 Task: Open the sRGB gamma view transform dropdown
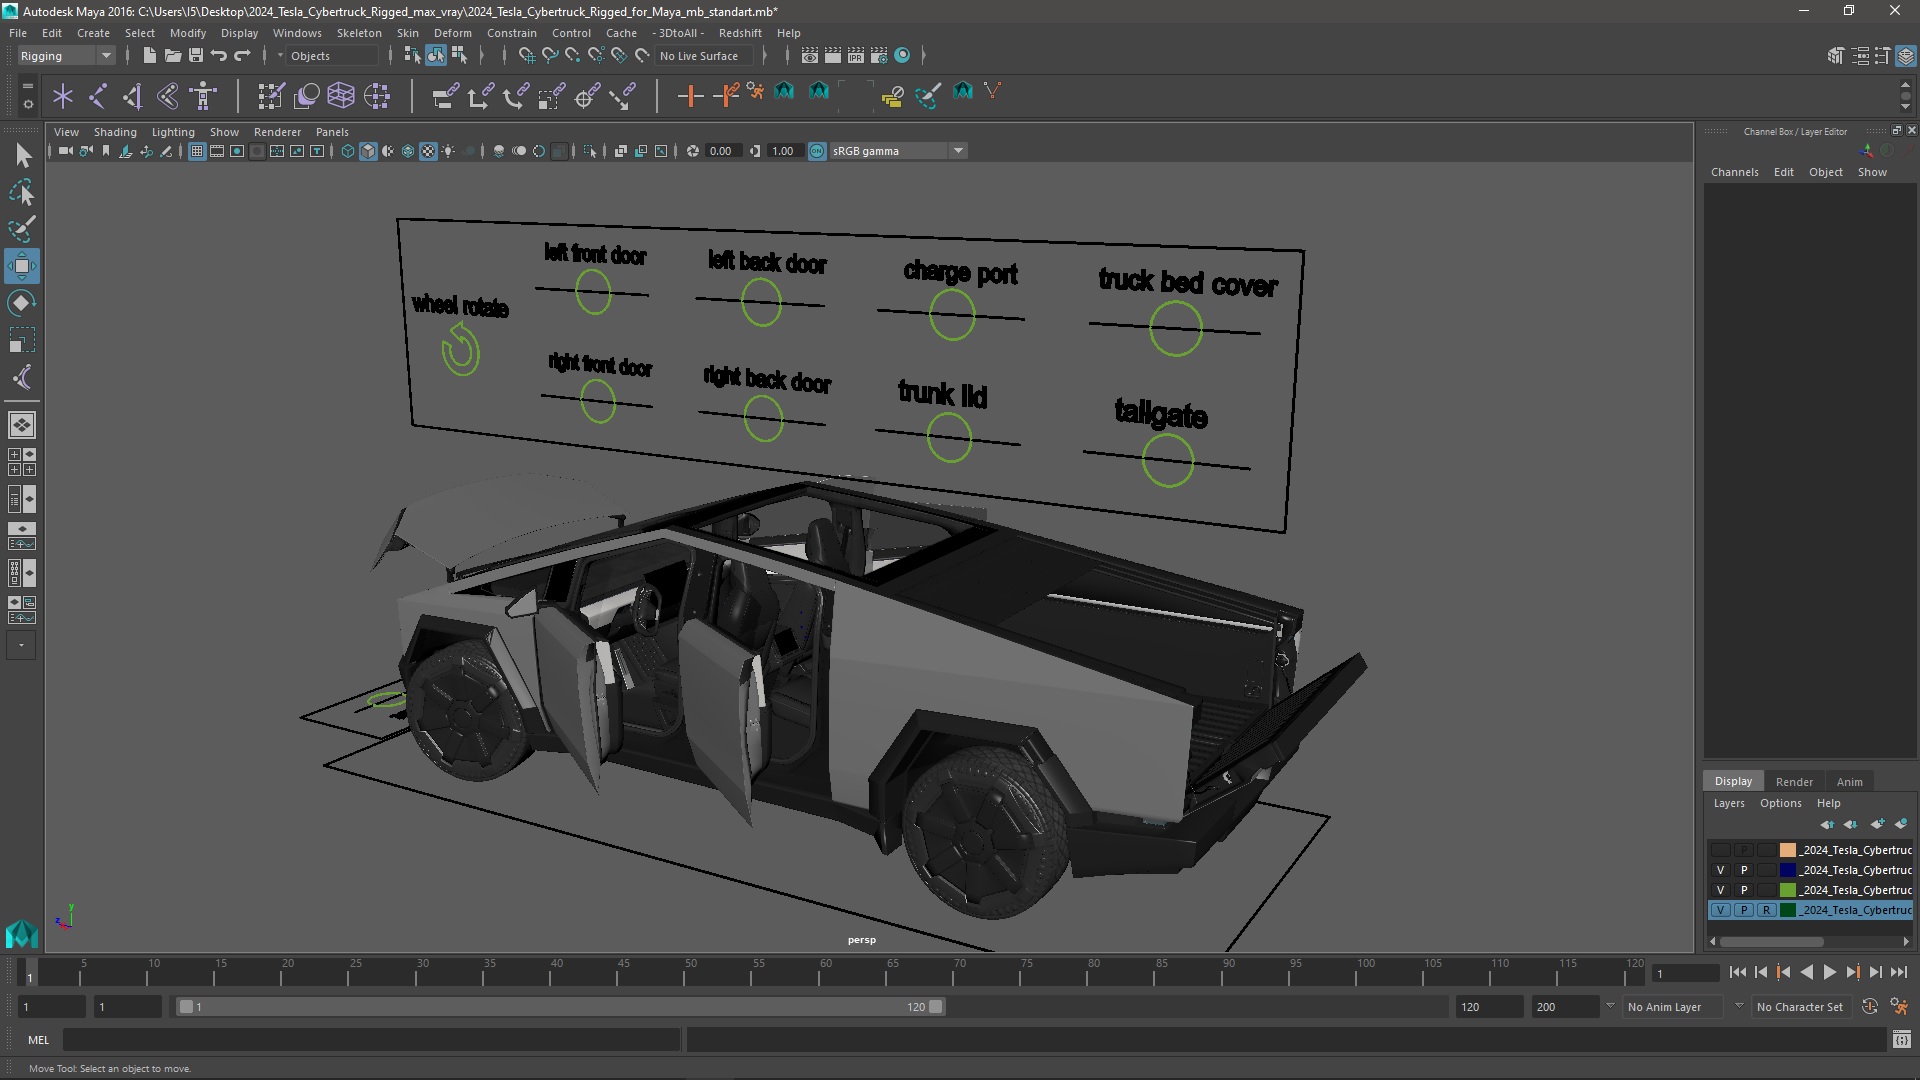898,151
